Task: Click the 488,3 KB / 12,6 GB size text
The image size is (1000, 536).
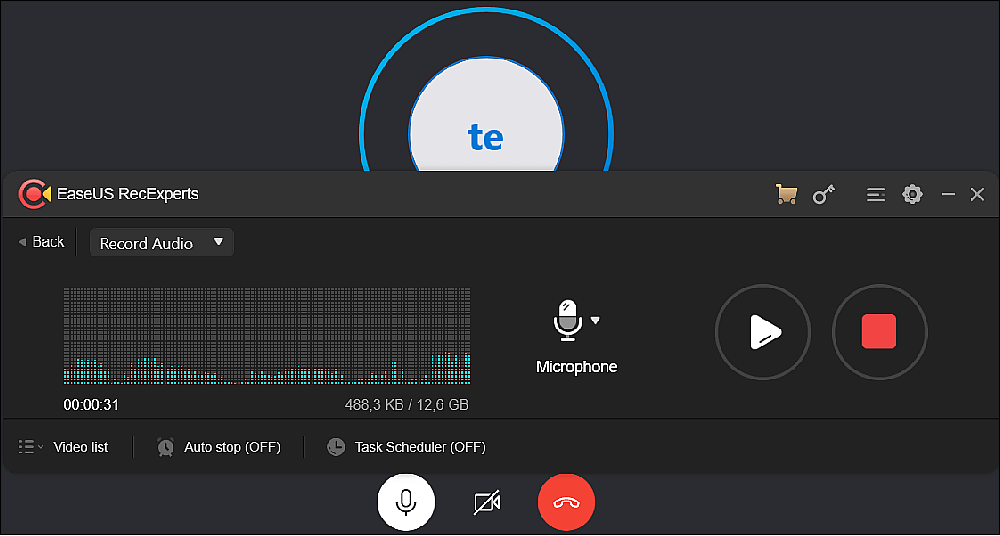Action: click(x=407, y=405)
